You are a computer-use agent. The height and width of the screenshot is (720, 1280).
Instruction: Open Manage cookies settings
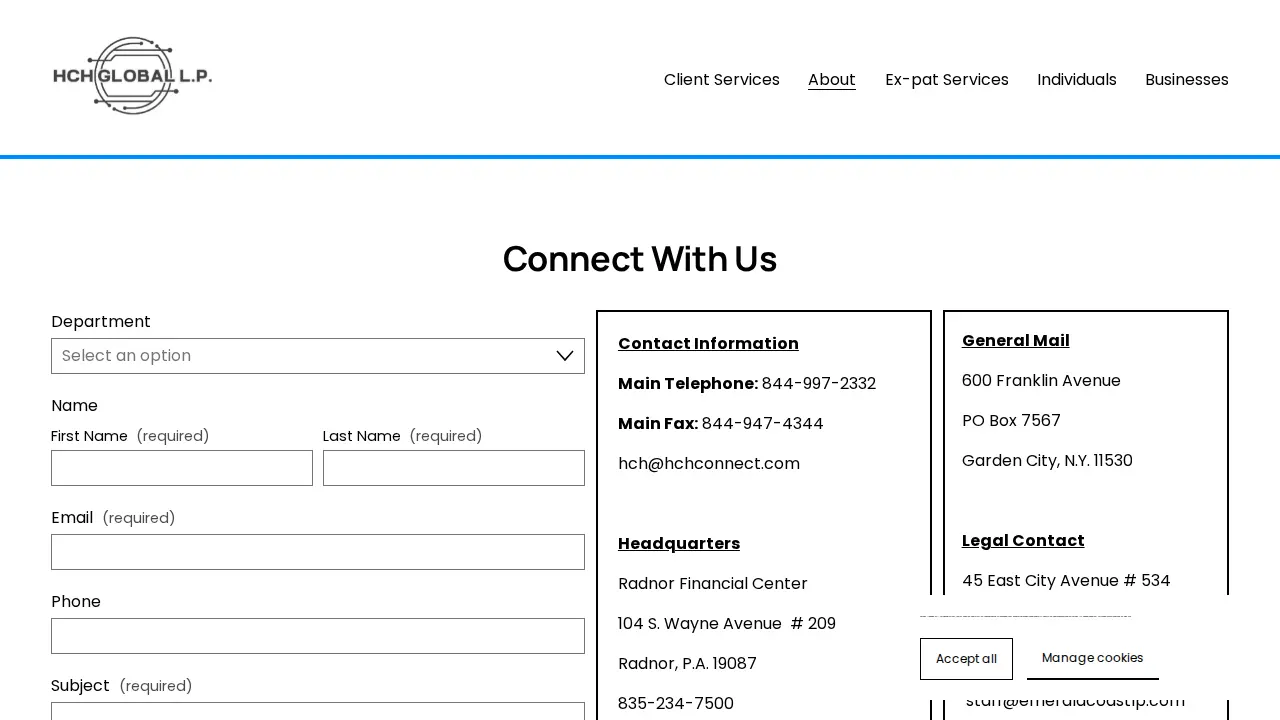point(1093,658)
